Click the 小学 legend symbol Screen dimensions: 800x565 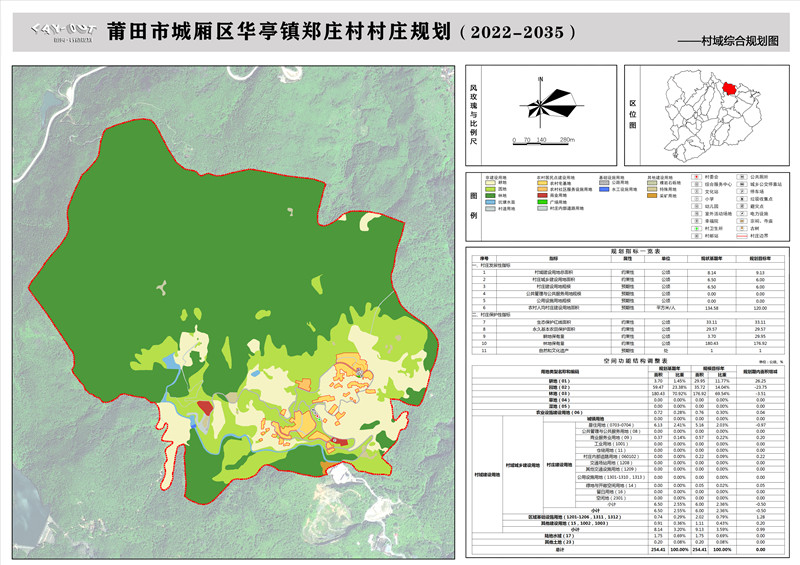click(x=696, y=198)
